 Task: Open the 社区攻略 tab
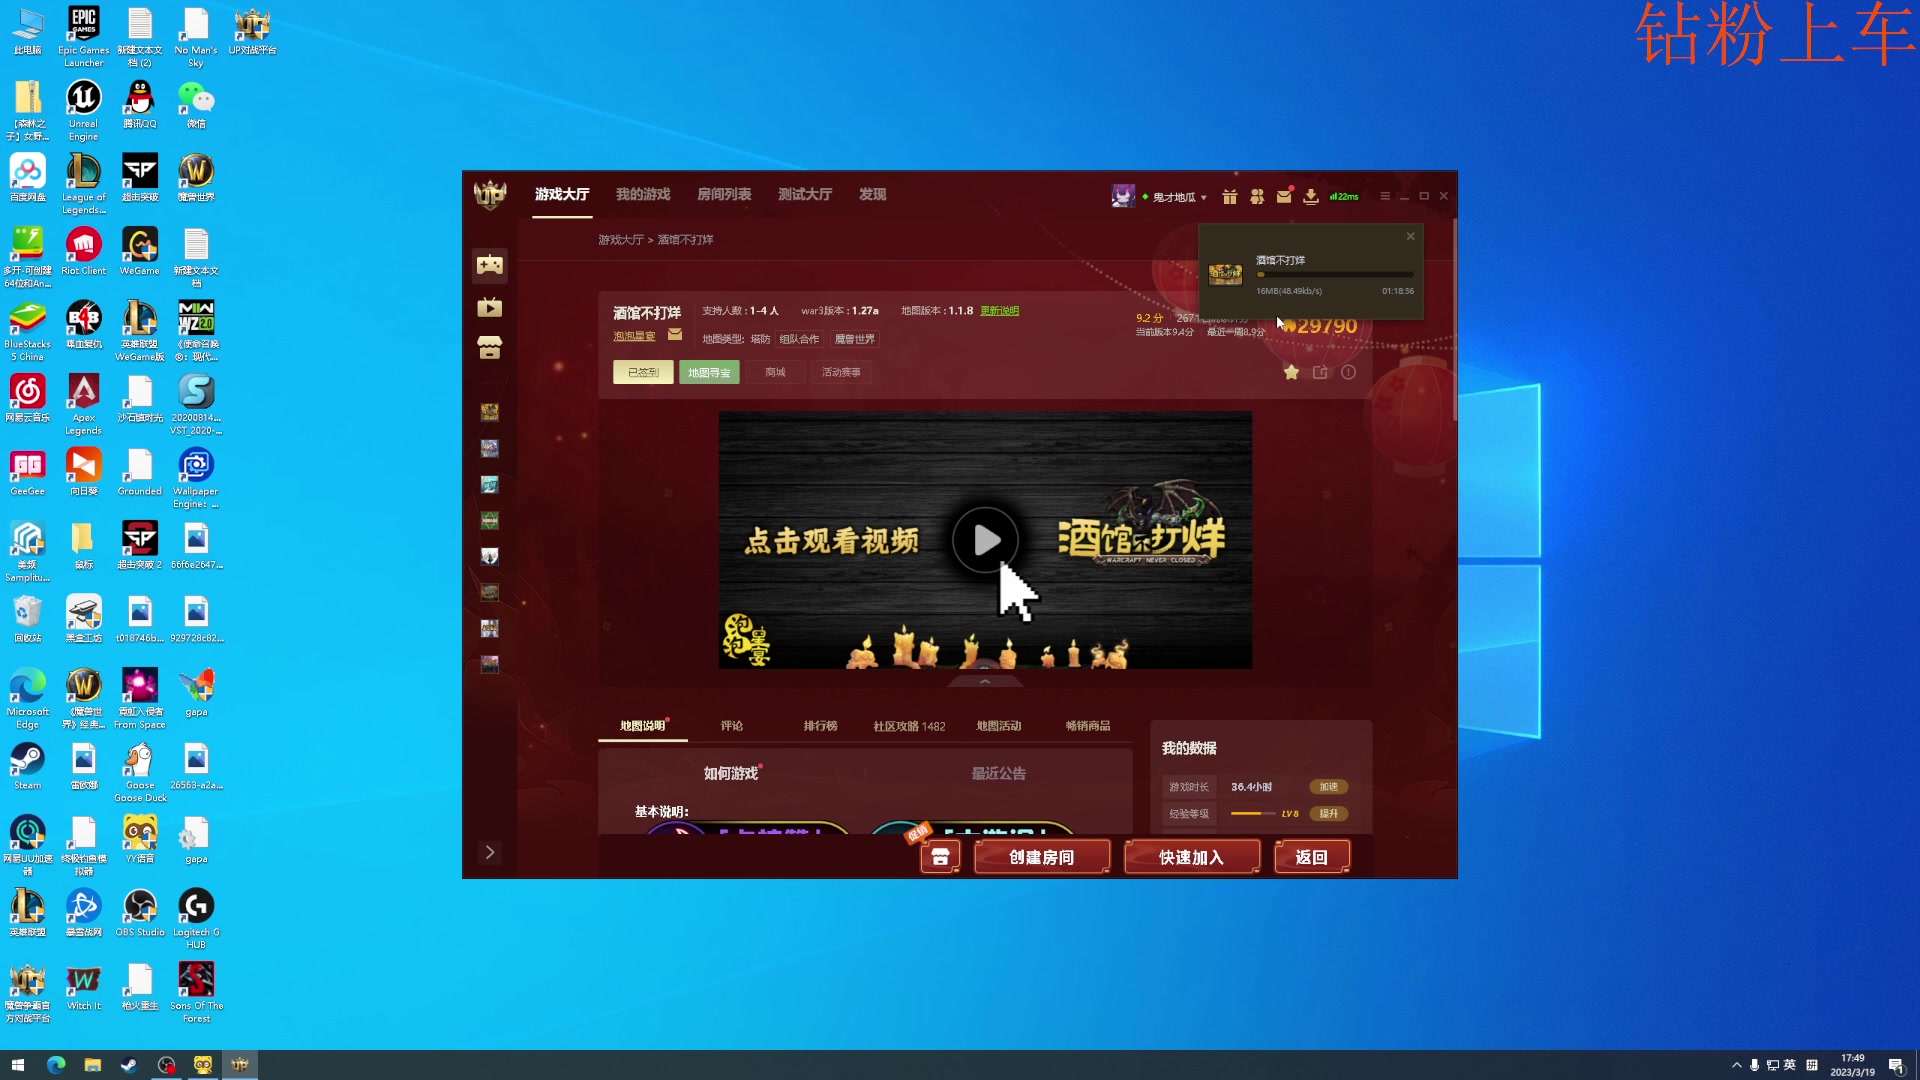(909, 726)
